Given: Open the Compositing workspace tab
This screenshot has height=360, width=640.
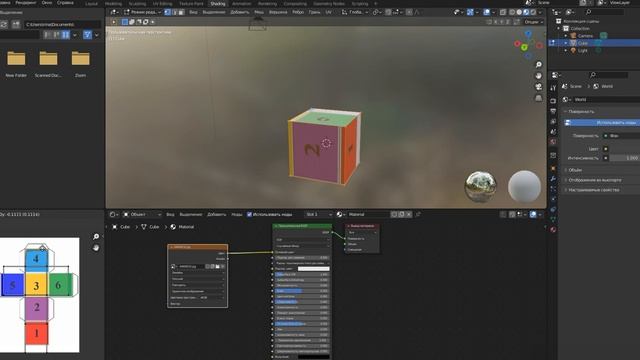Looking at the screenshot, I should (x=295, y=4).
